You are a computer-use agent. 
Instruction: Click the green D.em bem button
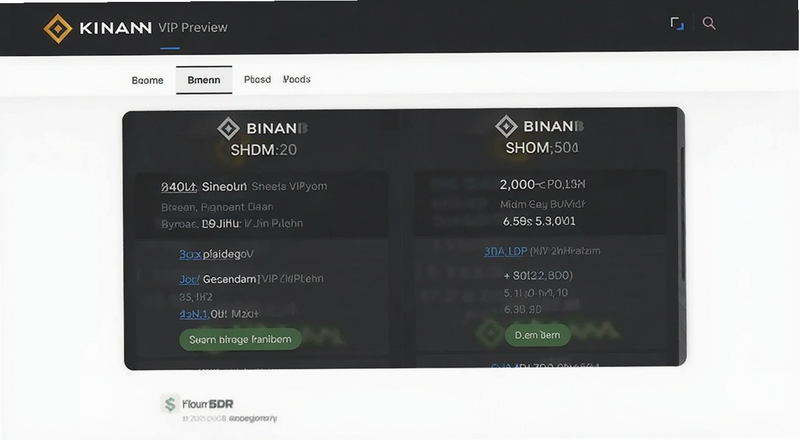coord(537,335)
